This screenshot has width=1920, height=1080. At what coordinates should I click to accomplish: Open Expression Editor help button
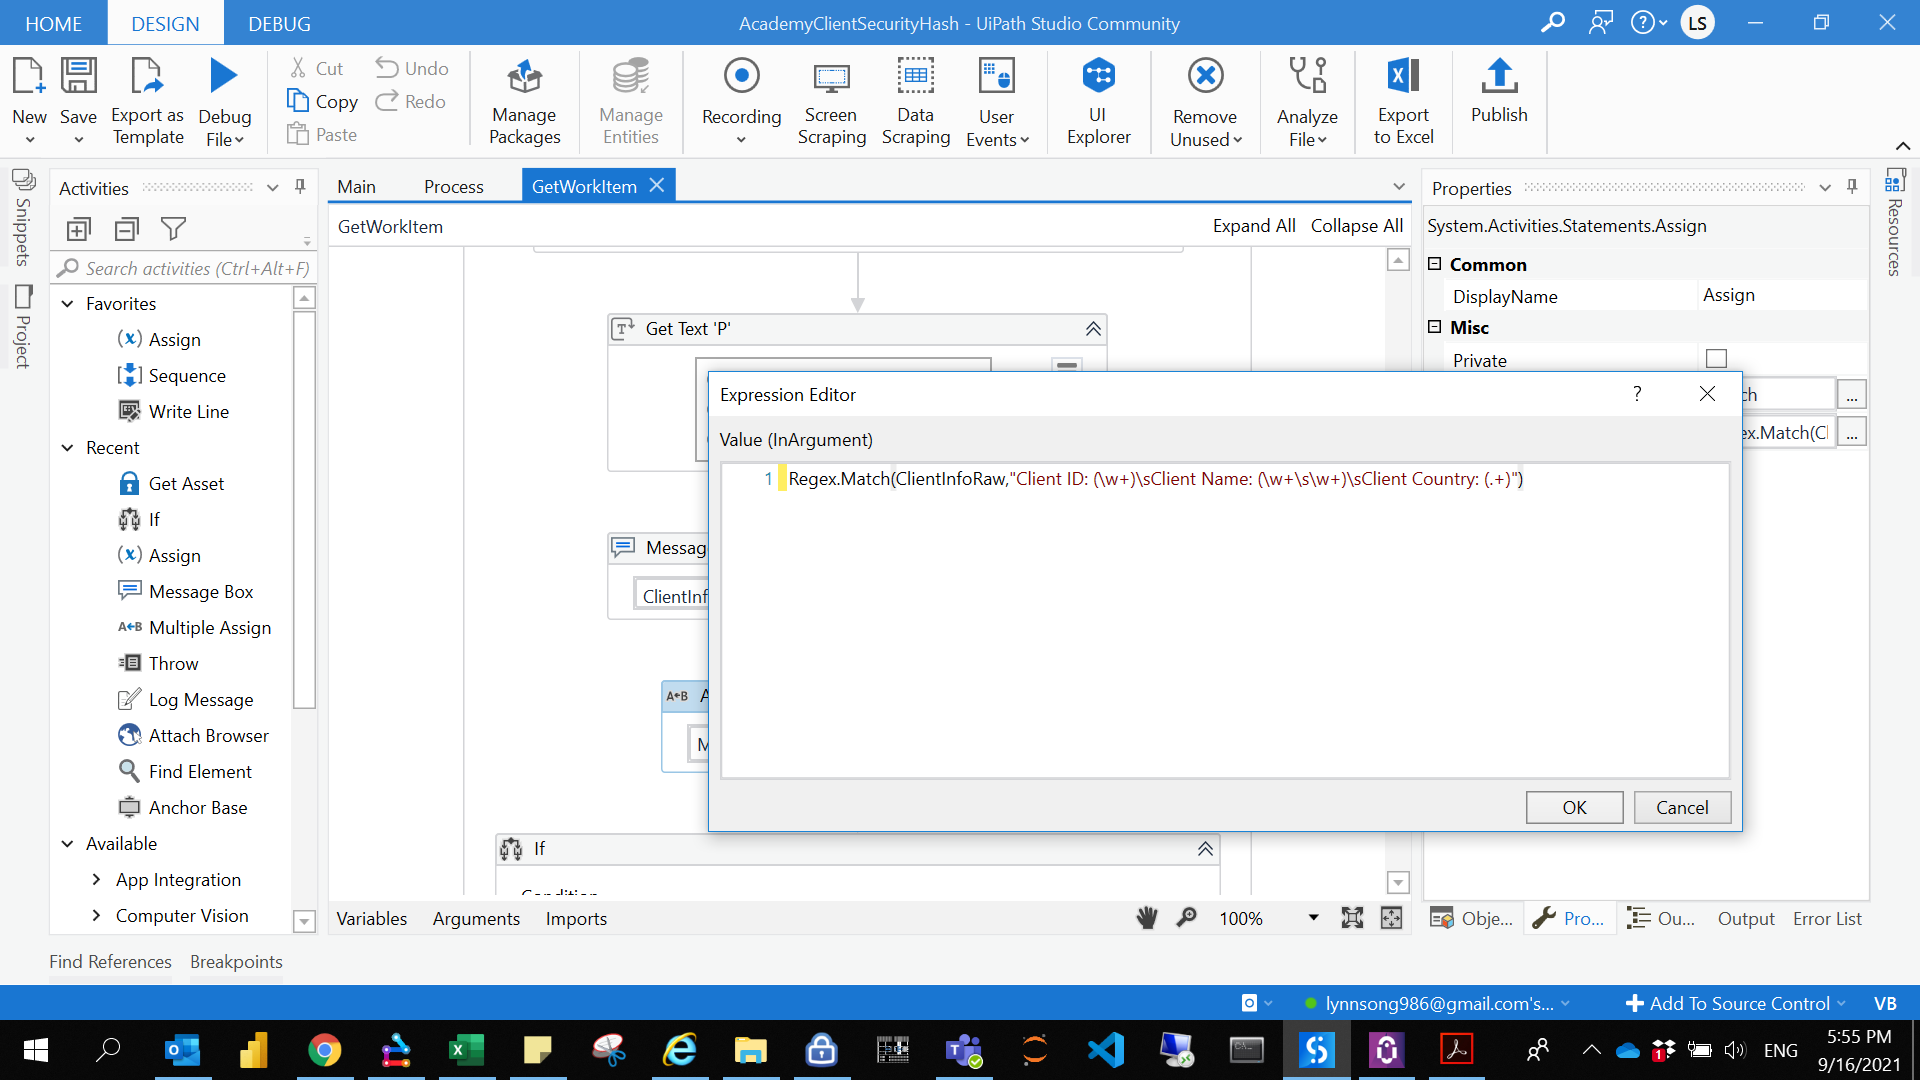(1637, 394)
